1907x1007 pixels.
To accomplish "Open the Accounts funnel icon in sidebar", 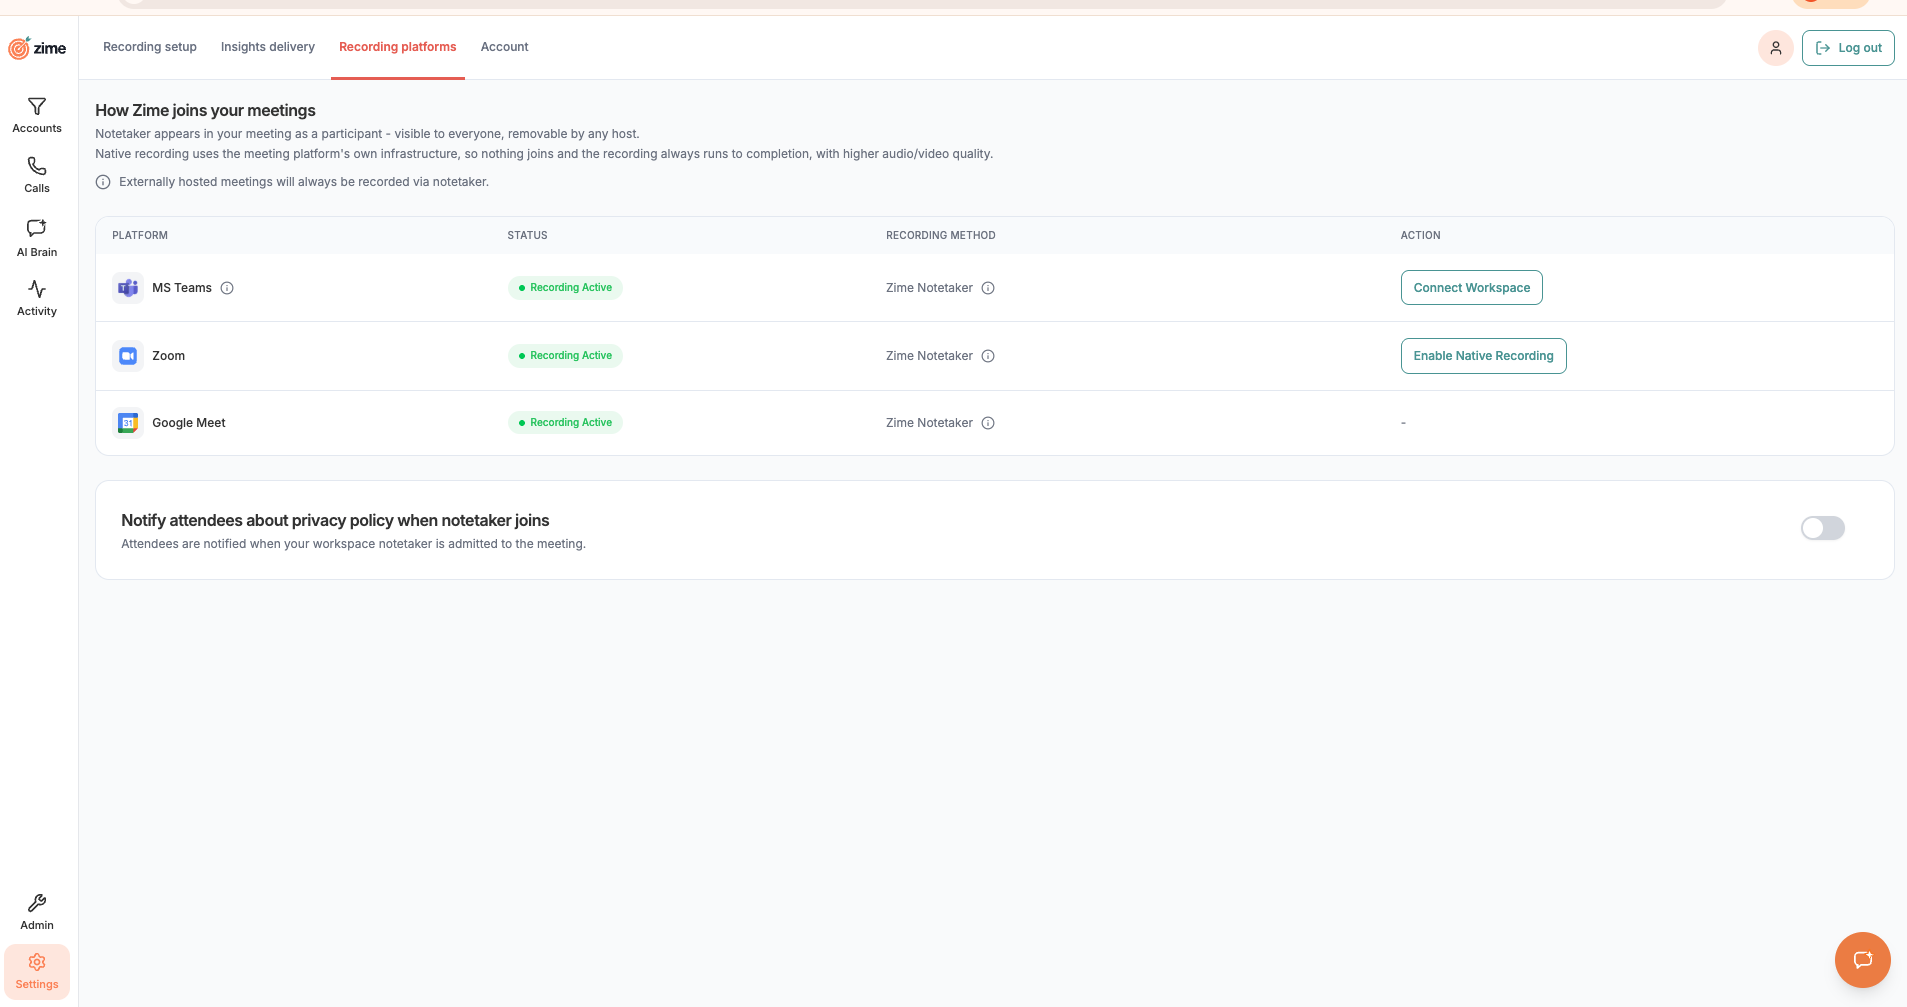I will coord(37,106).
